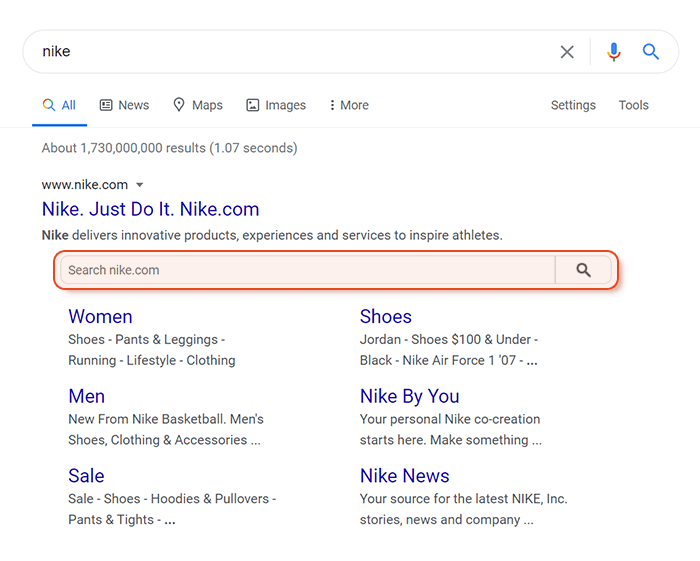700x561 pixels.
Task: Open the Tools menu
Action: pos(633,105)
